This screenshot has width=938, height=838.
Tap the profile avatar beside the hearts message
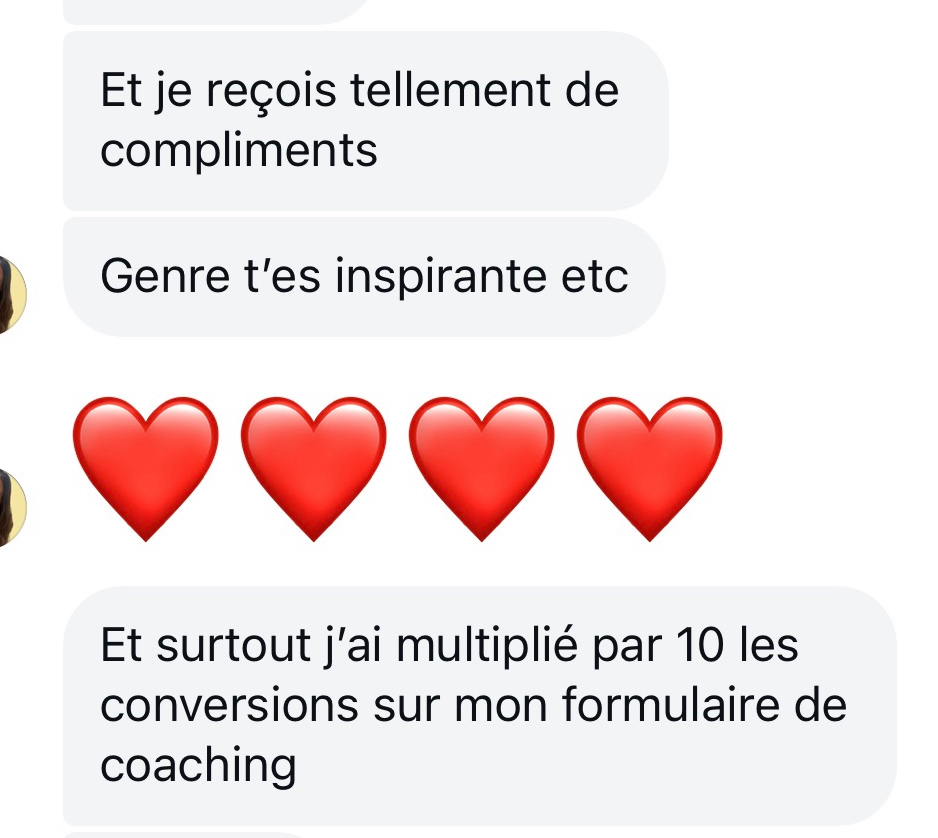(11, 507)
